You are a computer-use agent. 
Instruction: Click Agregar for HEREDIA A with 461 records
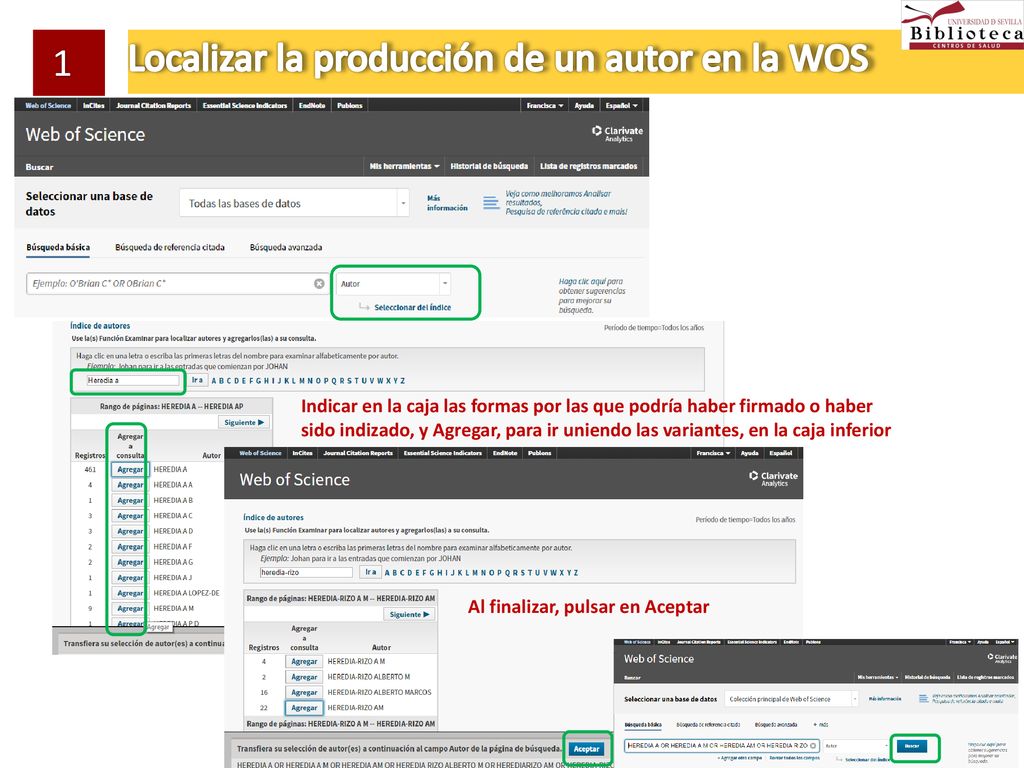point(130,469)
